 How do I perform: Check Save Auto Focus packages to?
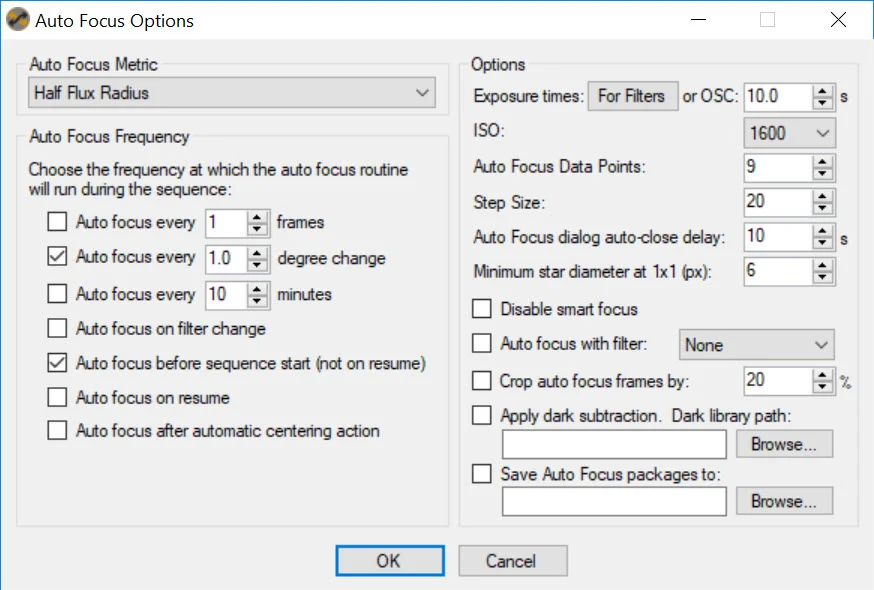[482, 473]
